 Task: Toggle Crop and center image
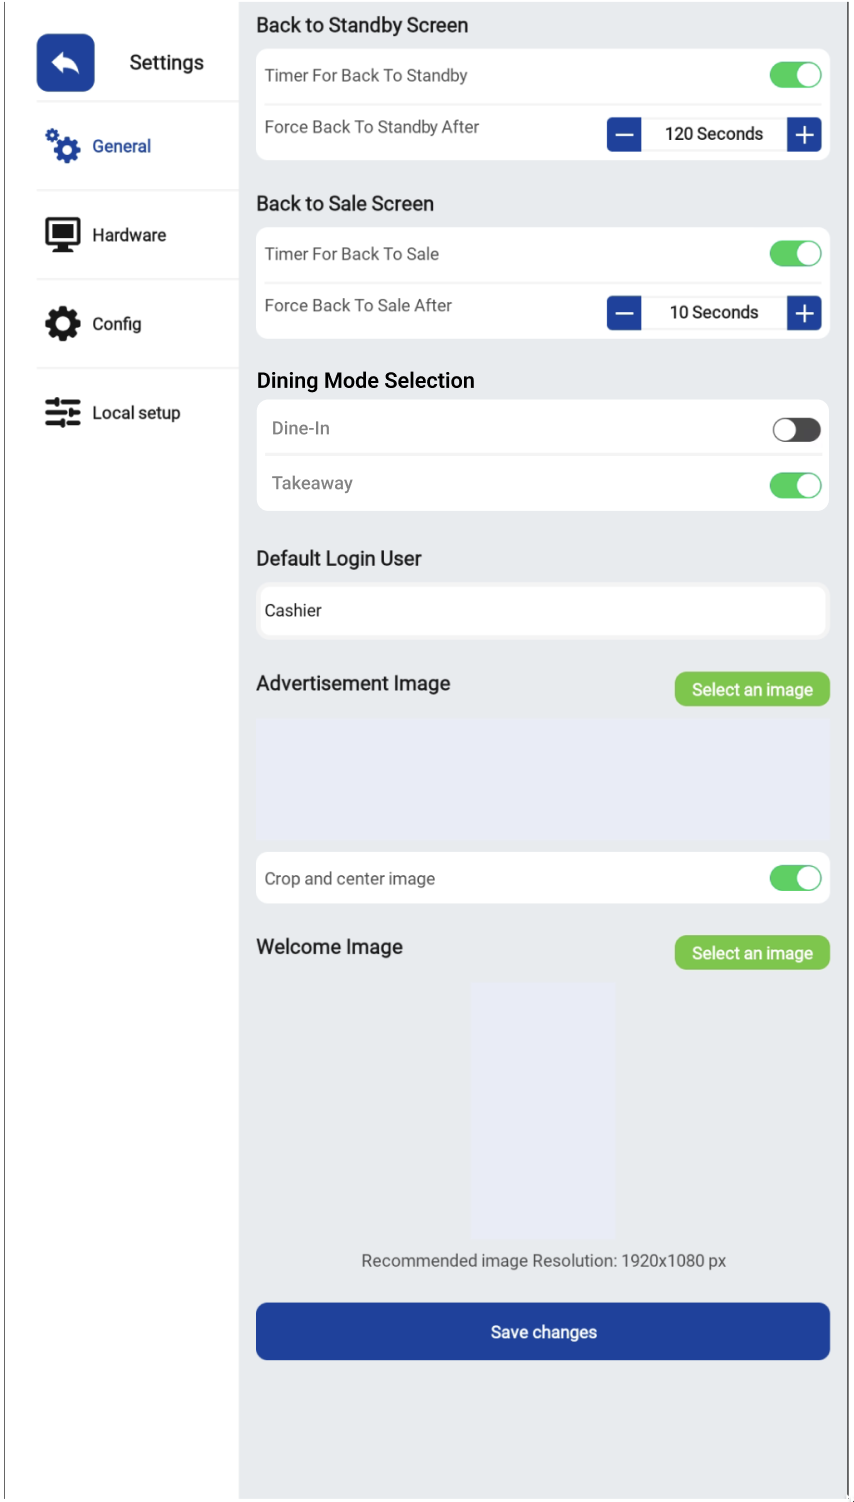(x=796, y=878)
